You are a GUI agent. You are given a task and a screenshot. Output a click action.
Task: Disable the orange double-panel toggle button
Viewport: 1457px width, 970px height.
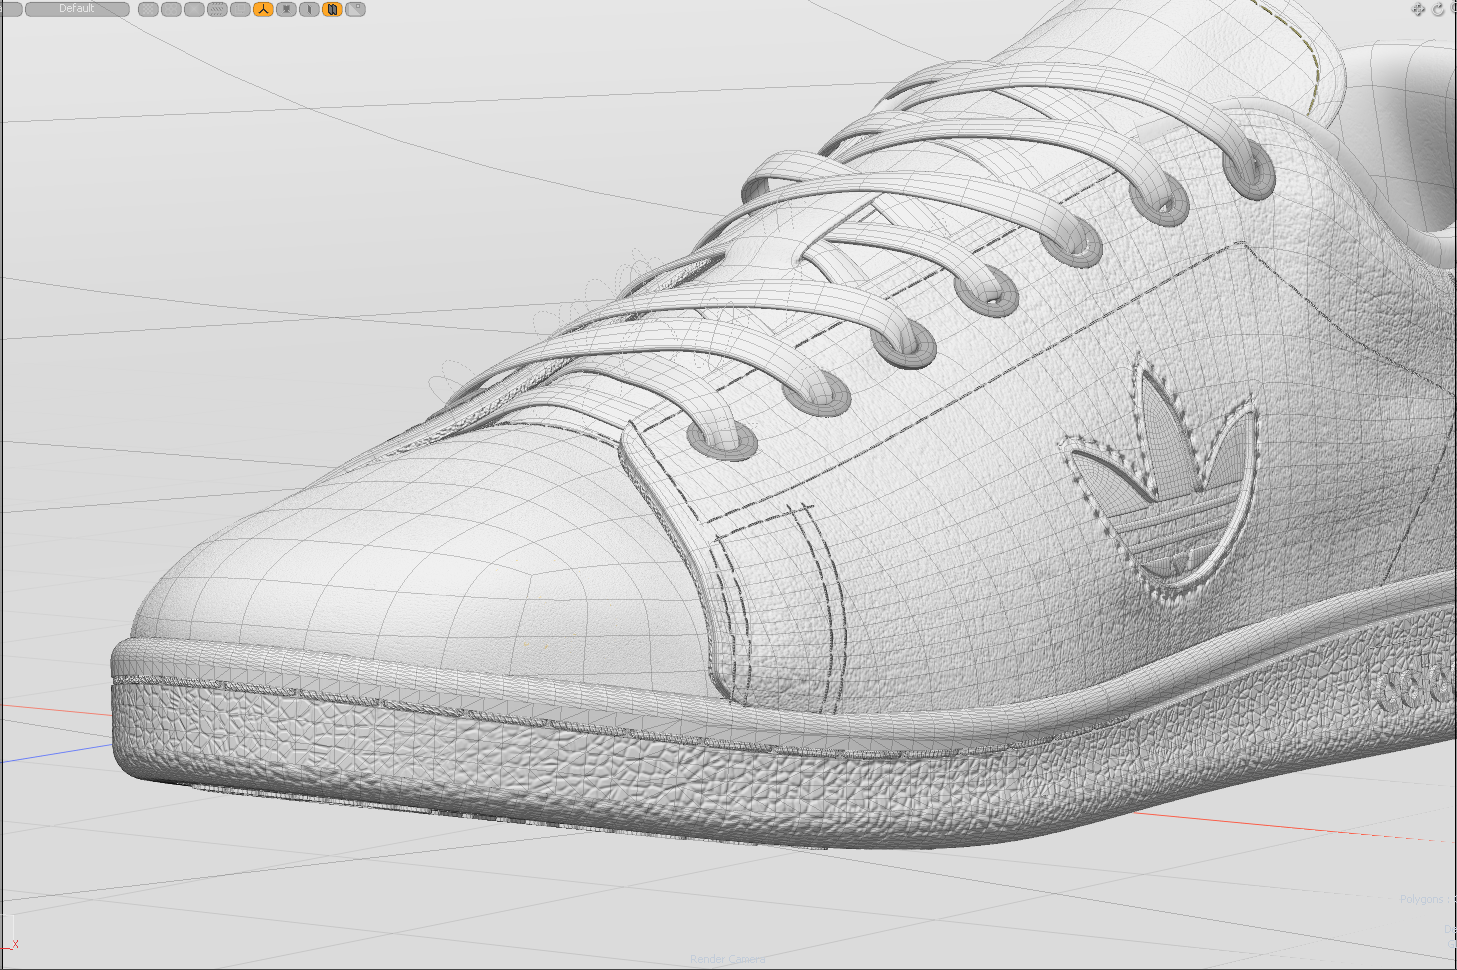[x=332, y=9]
